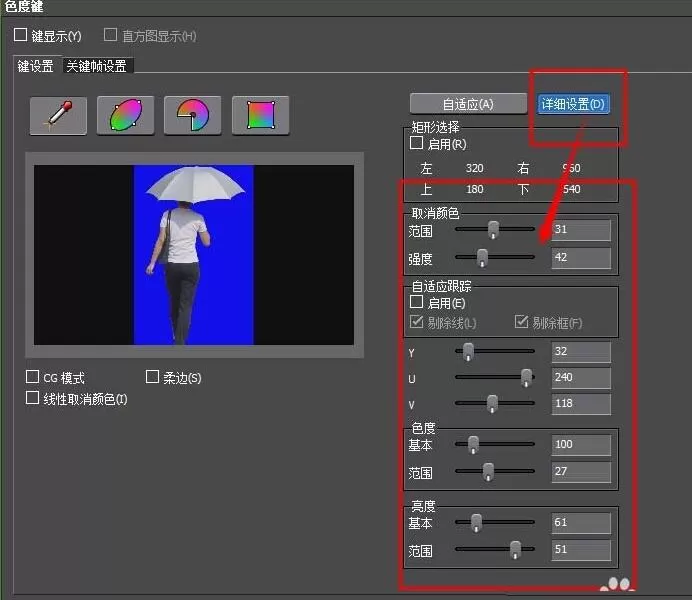This screenshot has width=692, height=600.
Task: Enable 自适应跟踪 启用(E) checkbox
Action: 416,302
